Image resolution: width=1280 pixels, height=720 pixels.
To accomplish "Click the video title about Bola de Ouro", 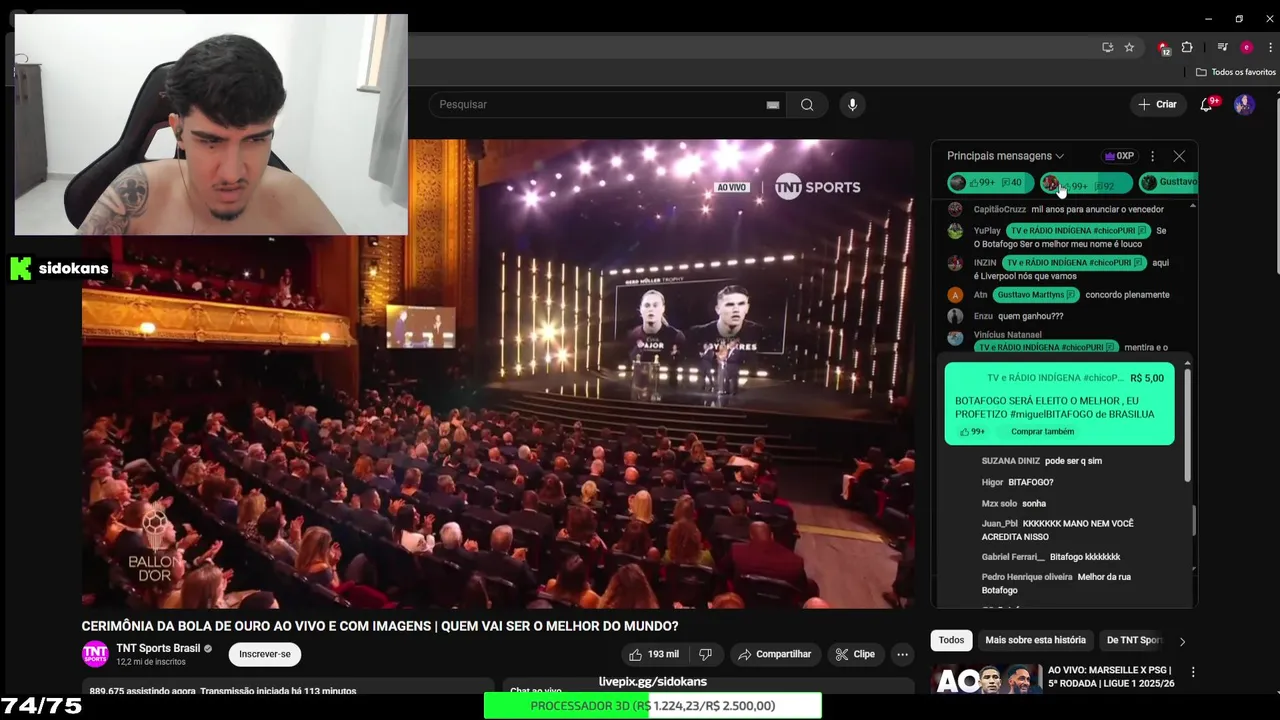I will (x=380, y=626).
